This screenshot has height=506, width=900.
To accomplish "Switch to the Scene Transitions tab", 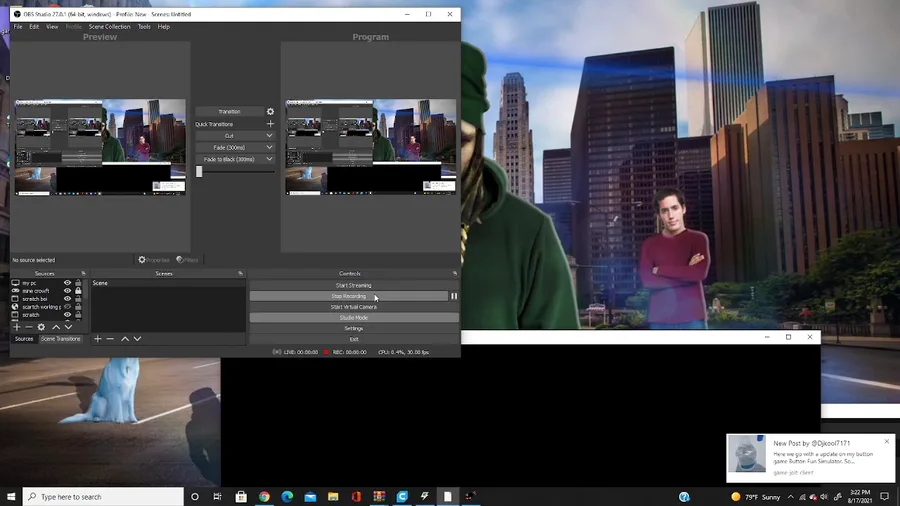I will click(60, 339).
